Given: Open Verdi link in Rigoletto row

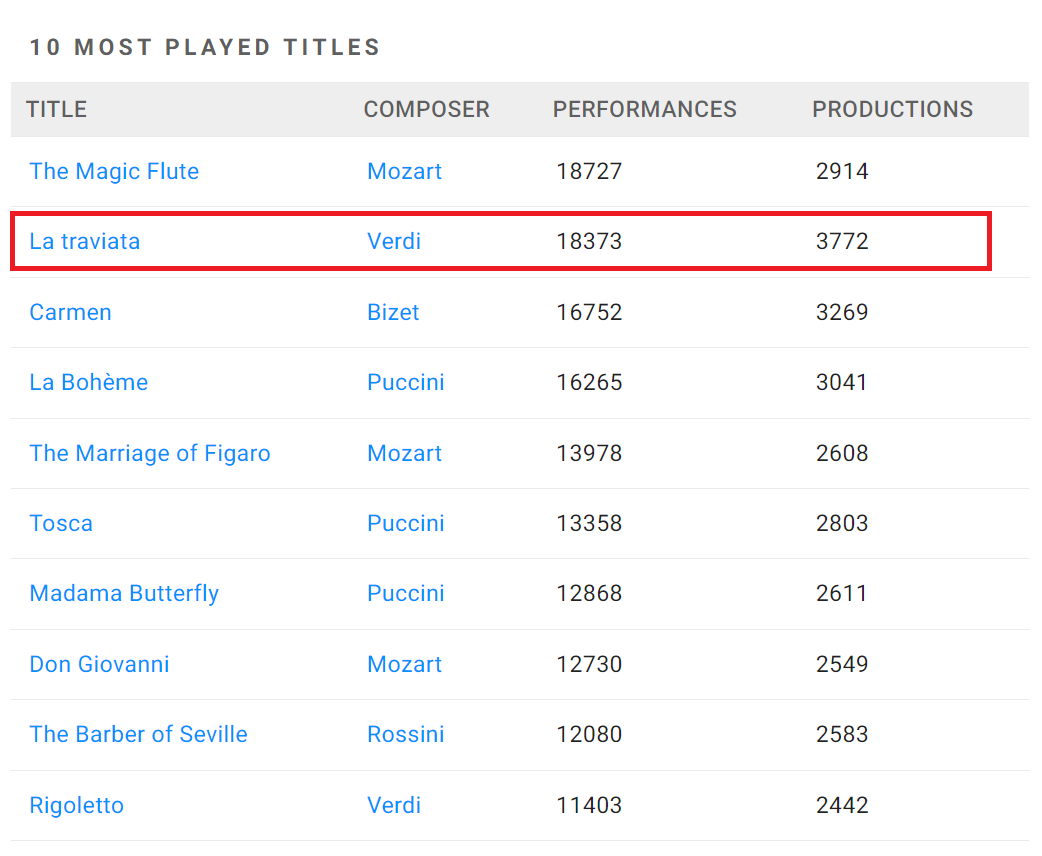Looking at the screenshot, I should [394, 805].
